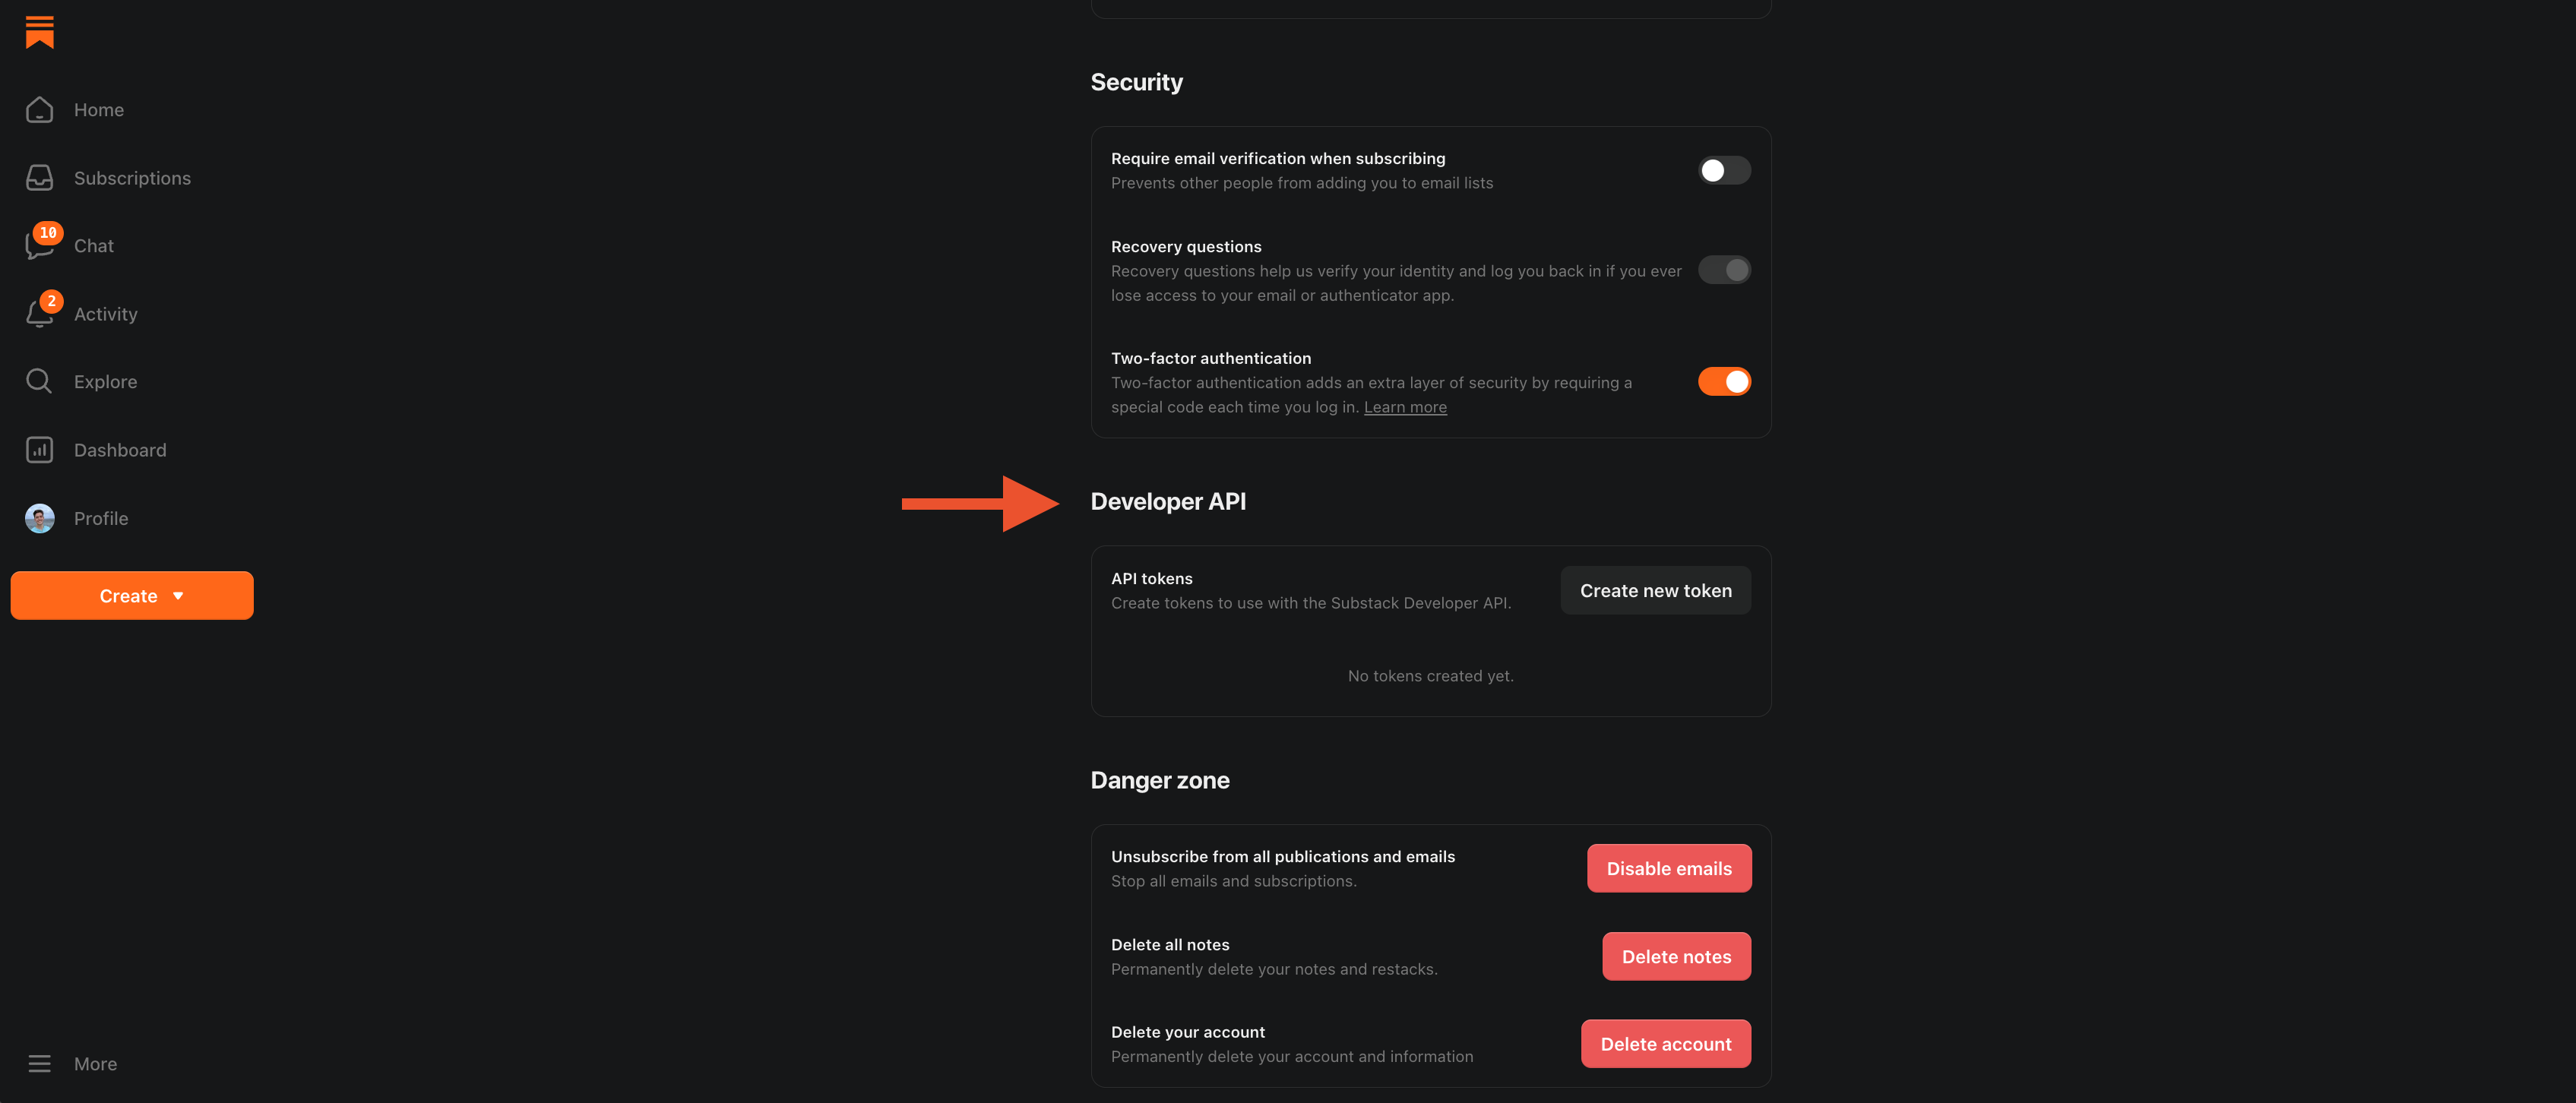This screenshot has height=1103, width=2576.
Task: Open the Dashboard analytics view
Action: (120, 449)
